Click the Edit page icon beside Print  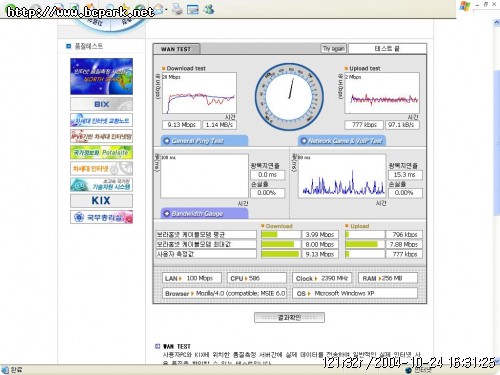193,9
